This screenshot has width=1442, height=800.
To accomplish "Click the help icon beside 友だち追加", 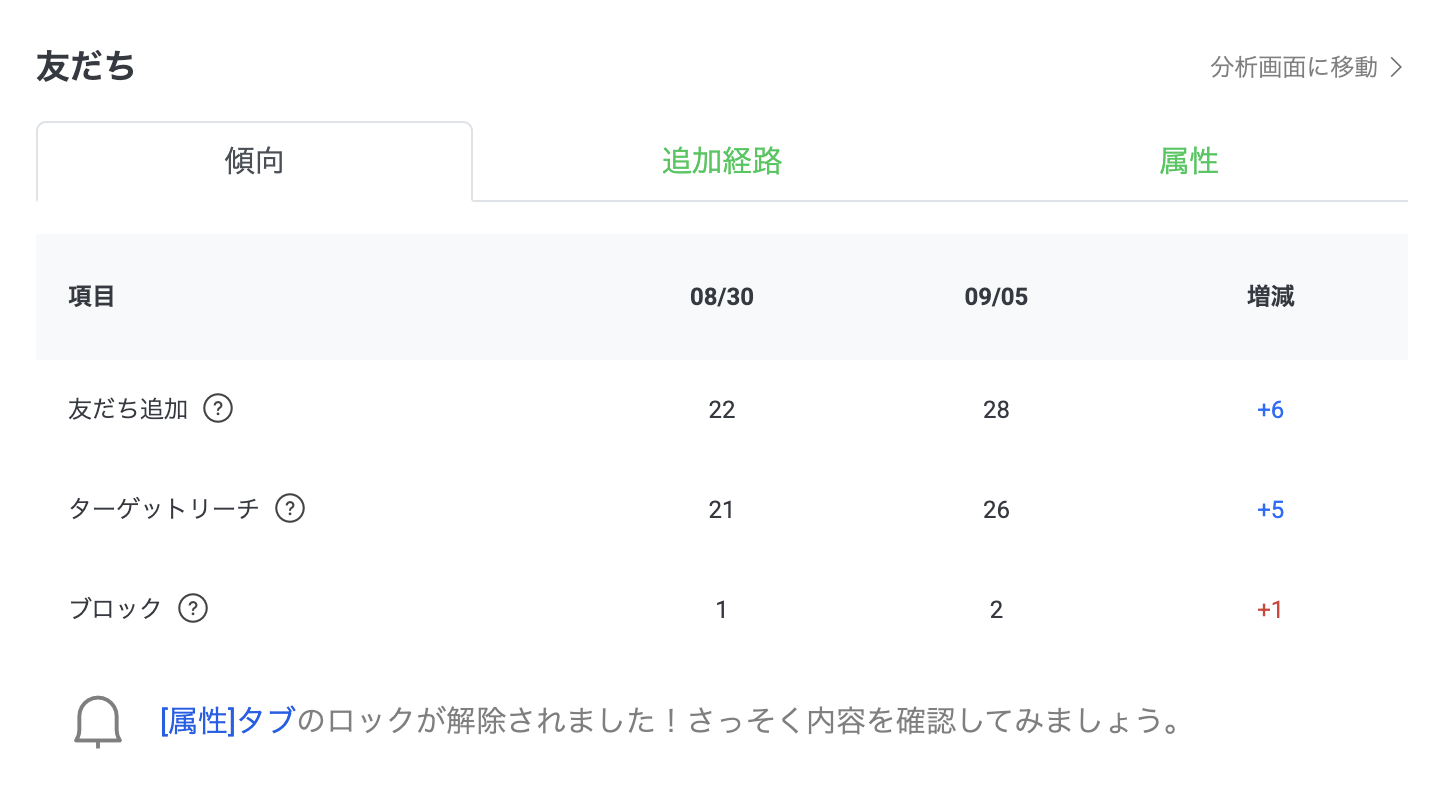I will (x=218, y=409).
